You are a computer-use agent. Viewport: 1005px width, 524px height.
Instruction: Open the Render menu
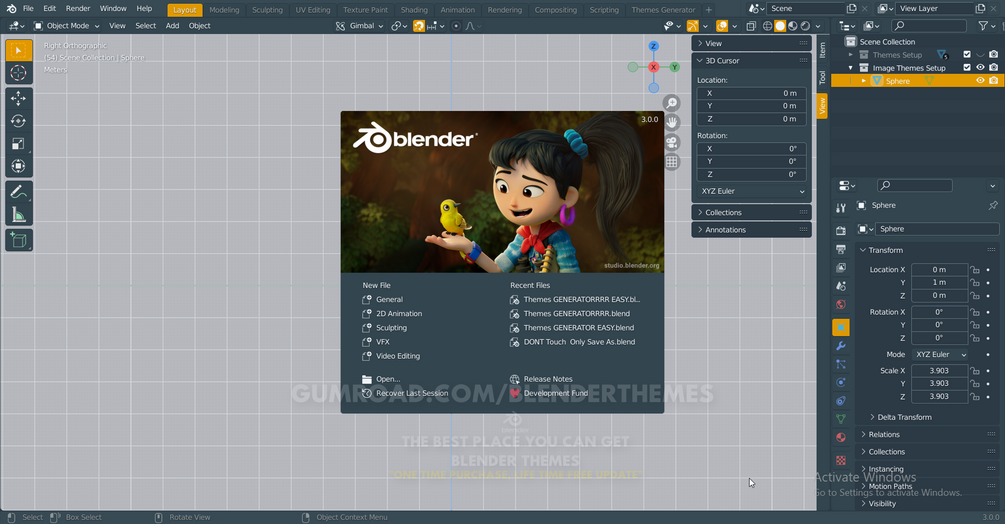(x=78, y=9)
